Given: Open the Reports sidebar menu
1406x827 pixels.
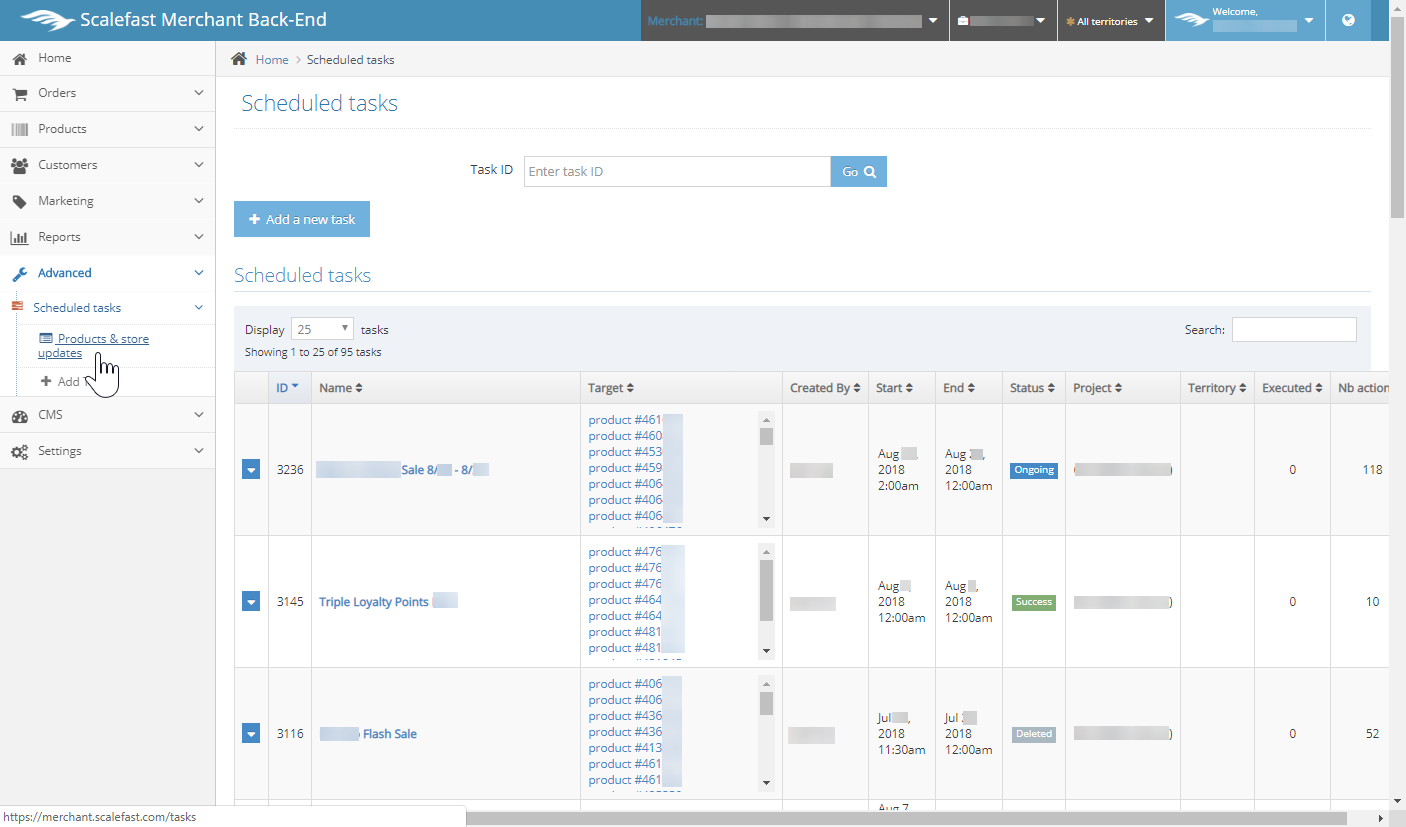Looking at the screenshot, I should 107,237.
